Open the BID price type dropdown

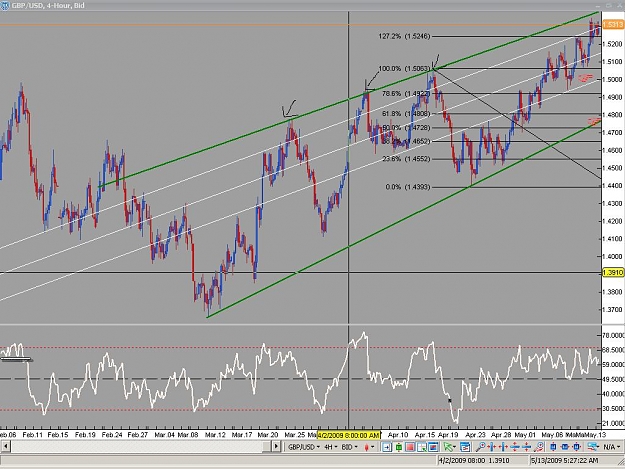coord(349,447)
